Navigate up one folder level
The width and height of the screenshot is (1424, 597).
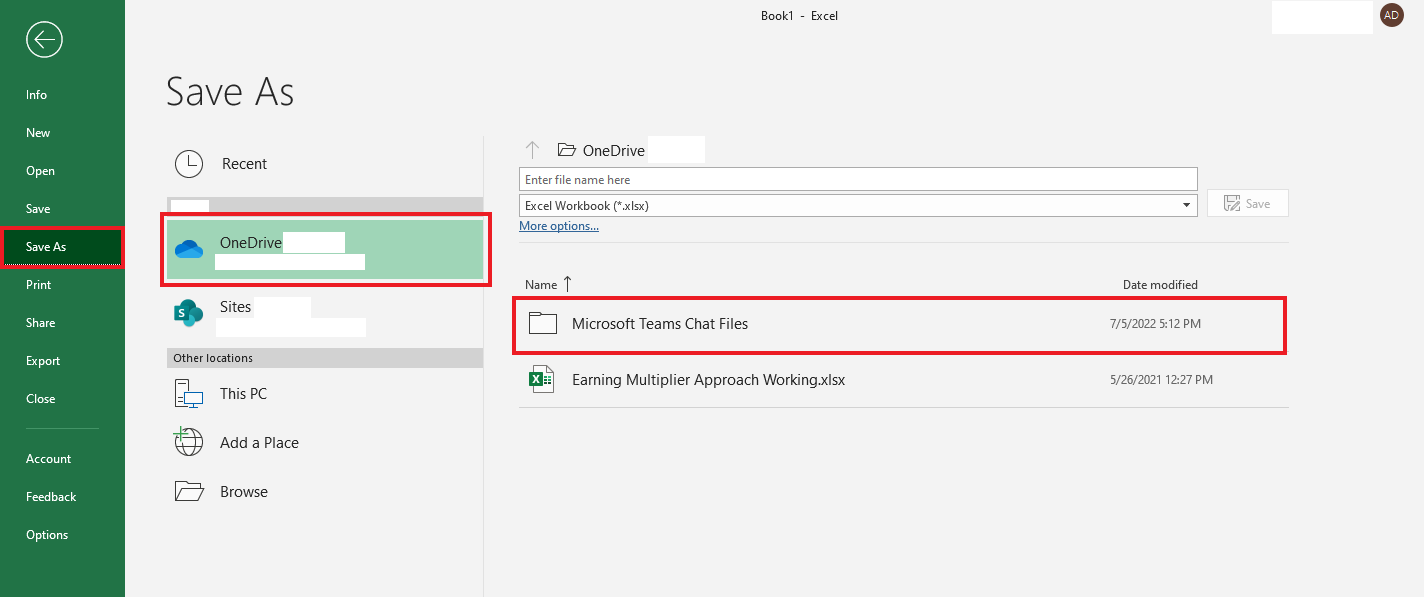(x=532, y=148)
